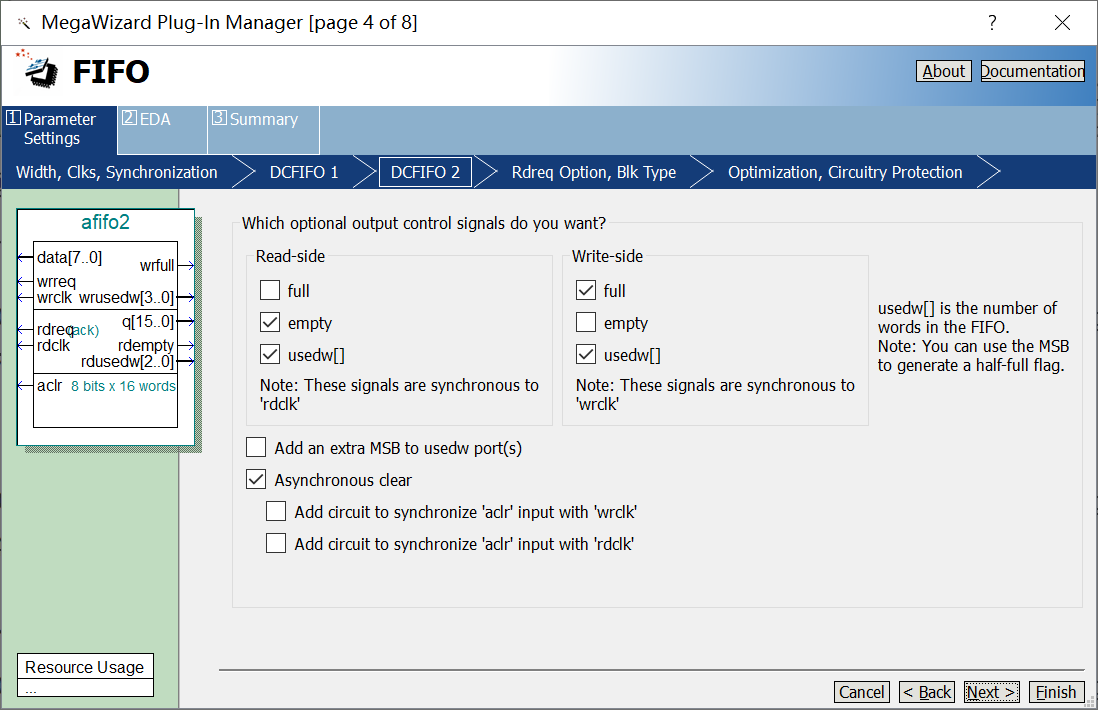Click the Back button
The width and height of the screenshot is (1098, 710).
point(927,692)
